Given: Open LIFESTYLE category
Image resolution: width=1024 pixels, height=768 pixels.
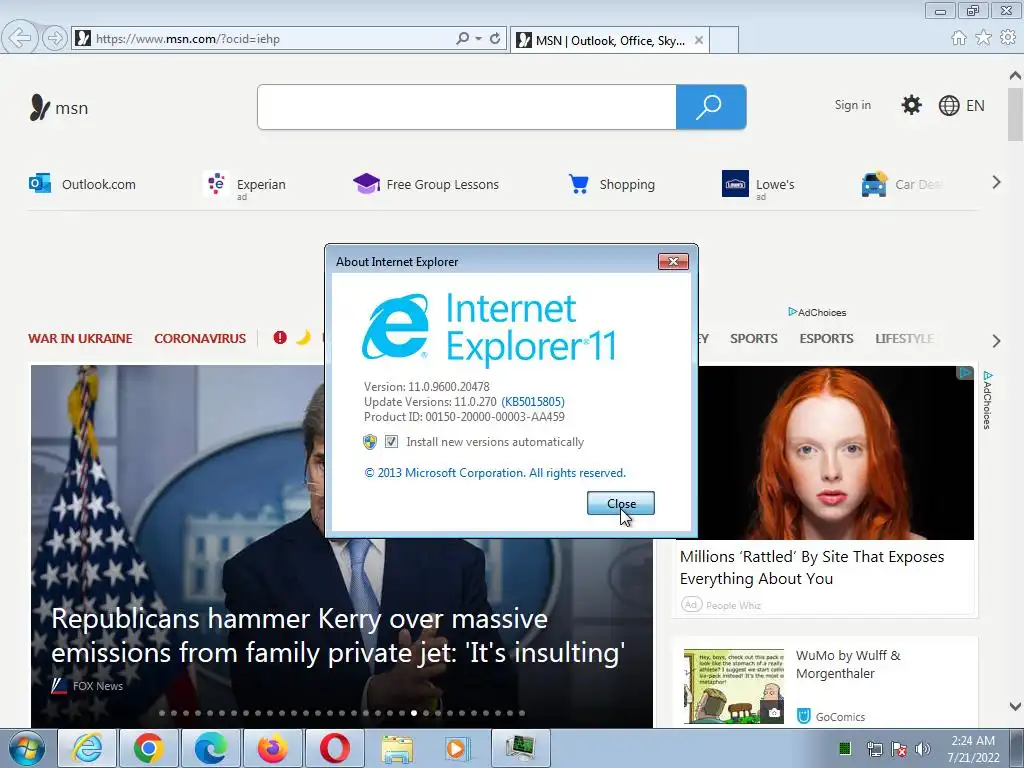Looking at the screenshot, I should click(x=904, y=338).
